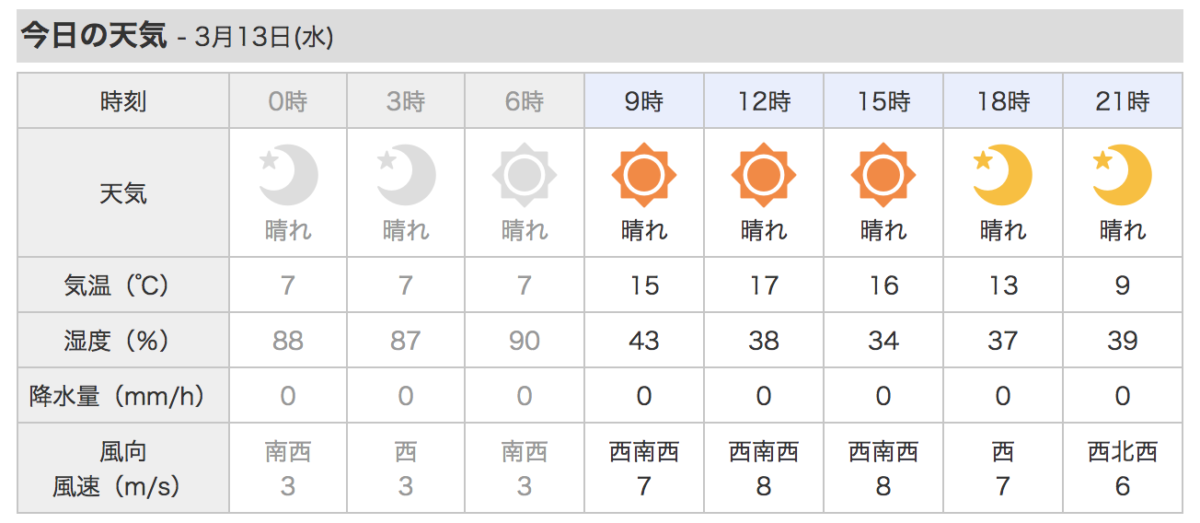Select the 21時 column header

coord(1123,101)
